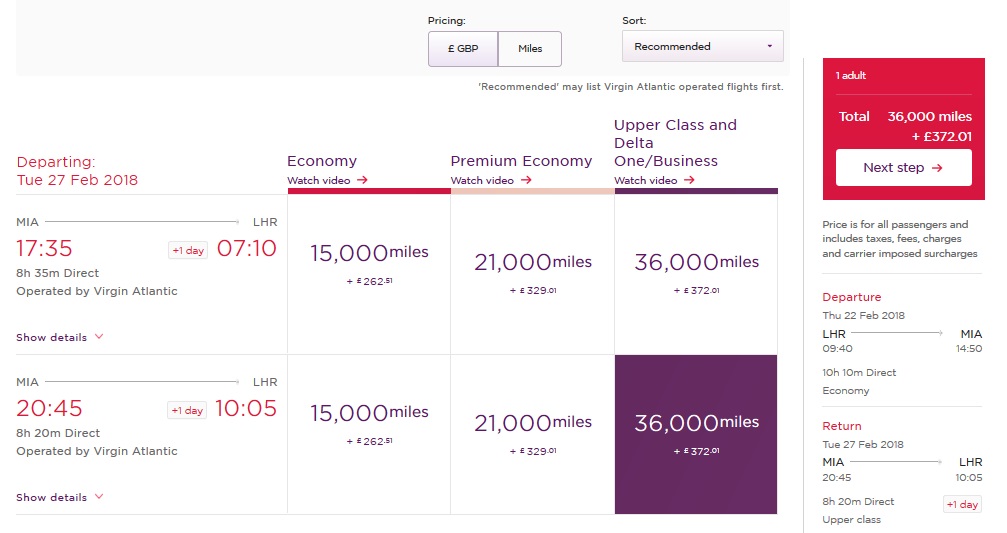This screenshot has width=1007, height=533.
Task: Click selected purple Upper Class 36,000 miles cell
Action: point(696,434)
